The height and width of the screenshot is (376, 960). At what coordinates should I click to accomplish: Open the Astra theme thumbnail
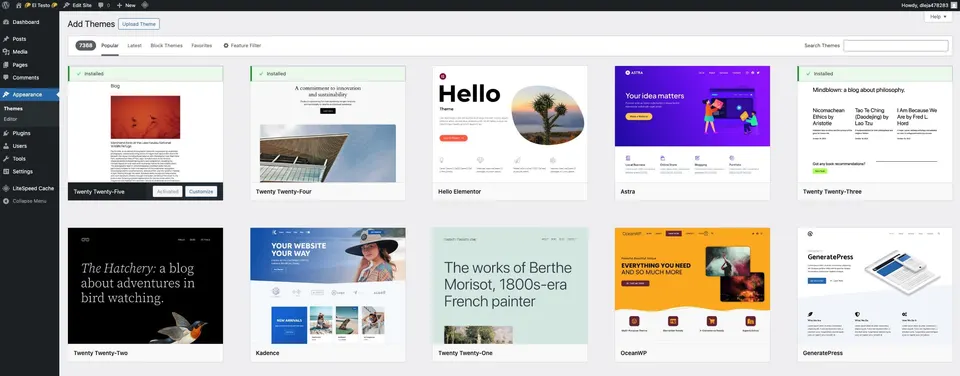click(x=692, y=124)
